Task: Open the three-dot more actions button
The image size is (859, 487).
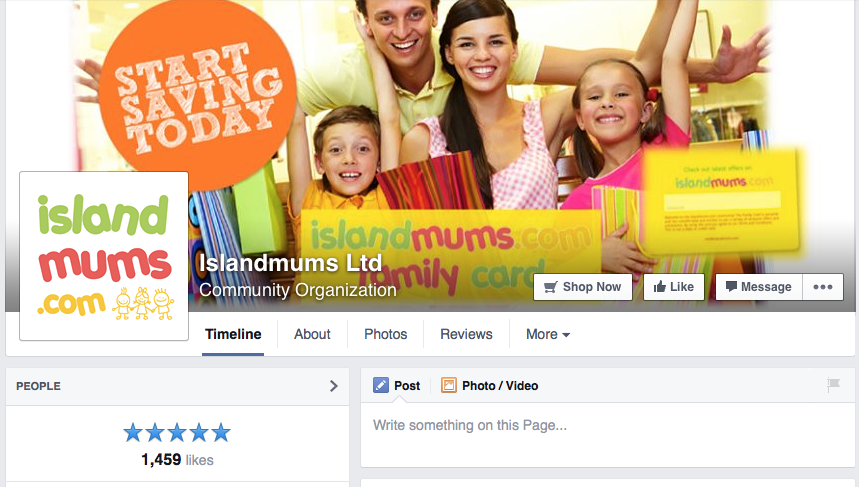Action: pyautogui.click(x=823, y=287)
